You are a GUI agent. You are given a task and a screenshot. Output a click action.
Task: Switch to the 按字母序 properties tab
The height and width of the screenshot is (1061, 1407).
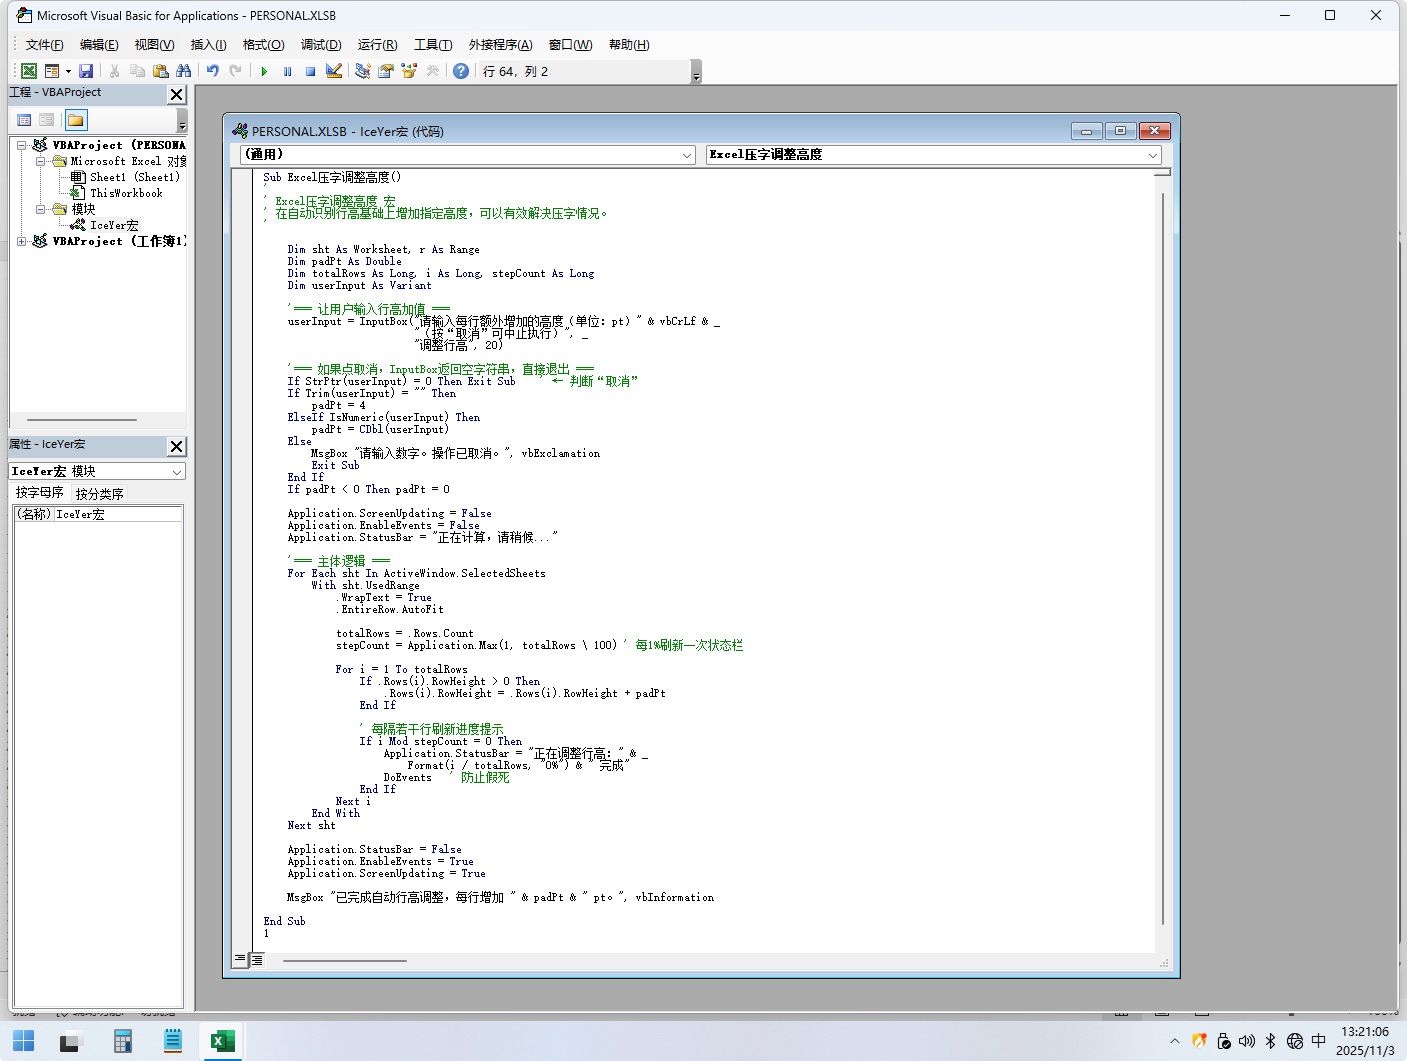[x=40, y=493]
